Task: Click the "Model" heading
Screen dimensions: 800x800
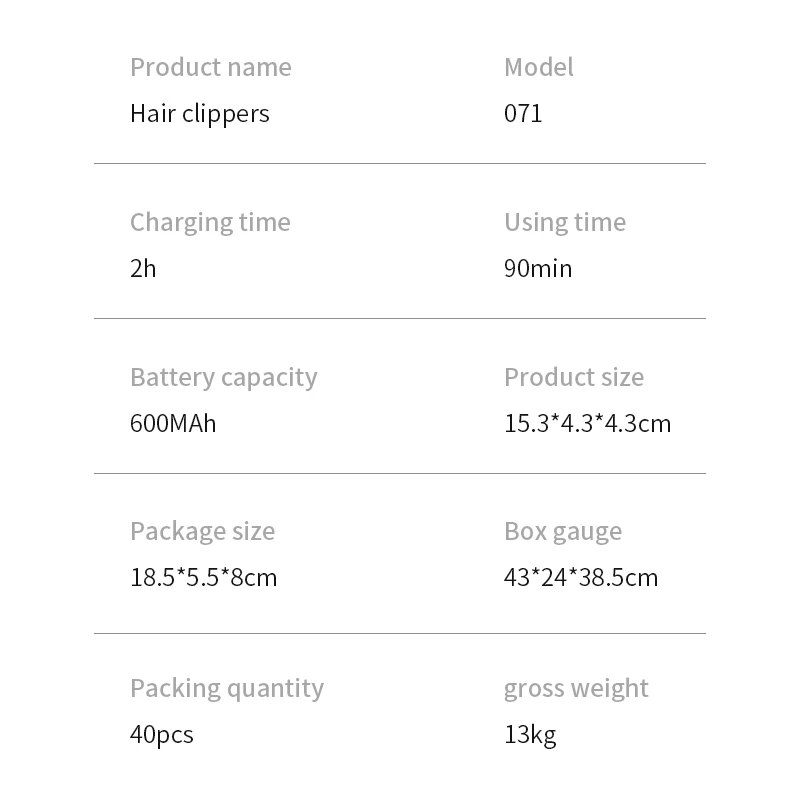Action: [x=538, y=67]
